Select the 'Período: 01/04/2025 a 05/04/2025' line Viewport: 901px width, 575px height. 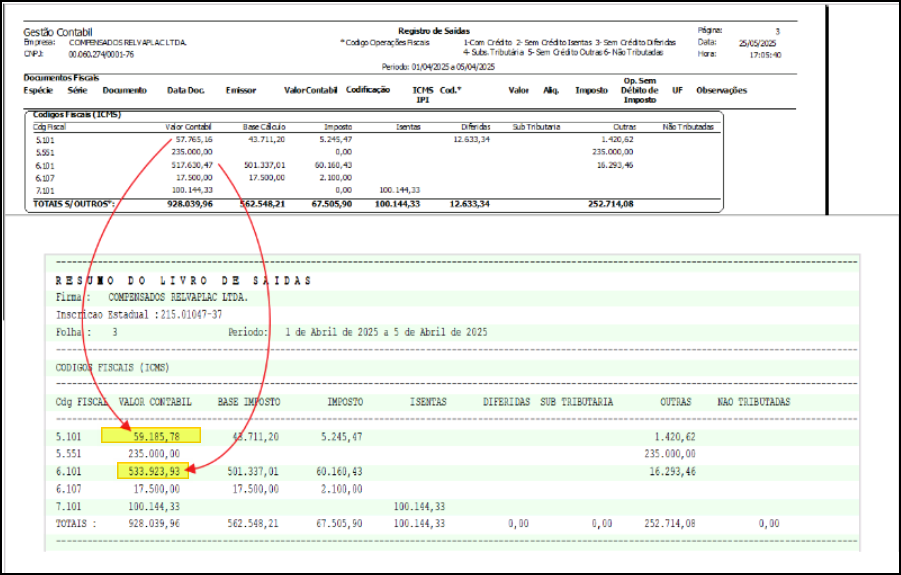[438, 67]
